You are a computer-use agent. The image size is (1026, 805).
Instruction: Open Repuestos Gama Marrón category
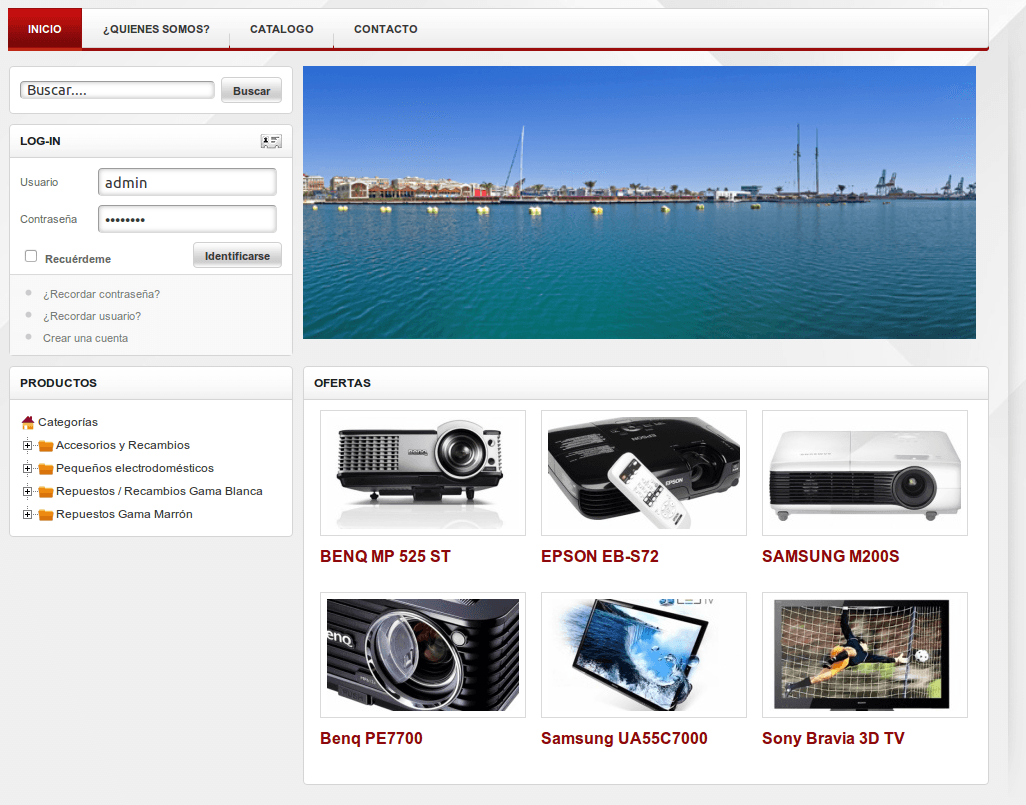[124, 514]
